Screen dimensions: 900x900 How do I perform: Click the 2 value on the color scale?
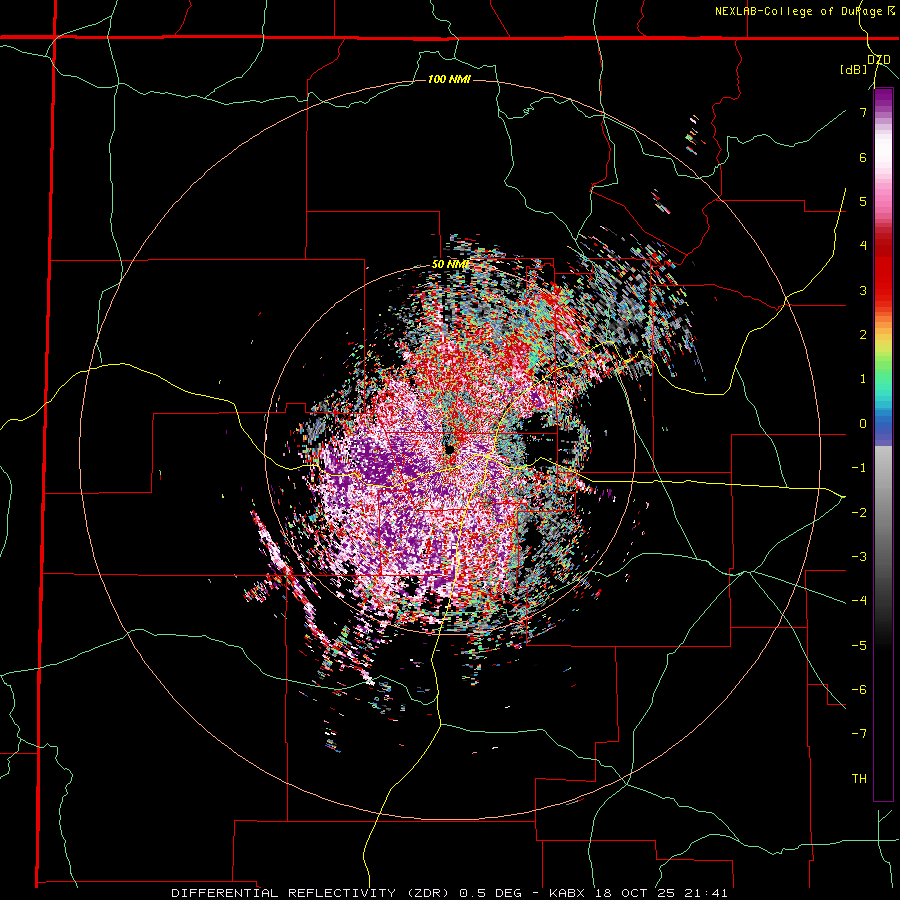[863, 335]
